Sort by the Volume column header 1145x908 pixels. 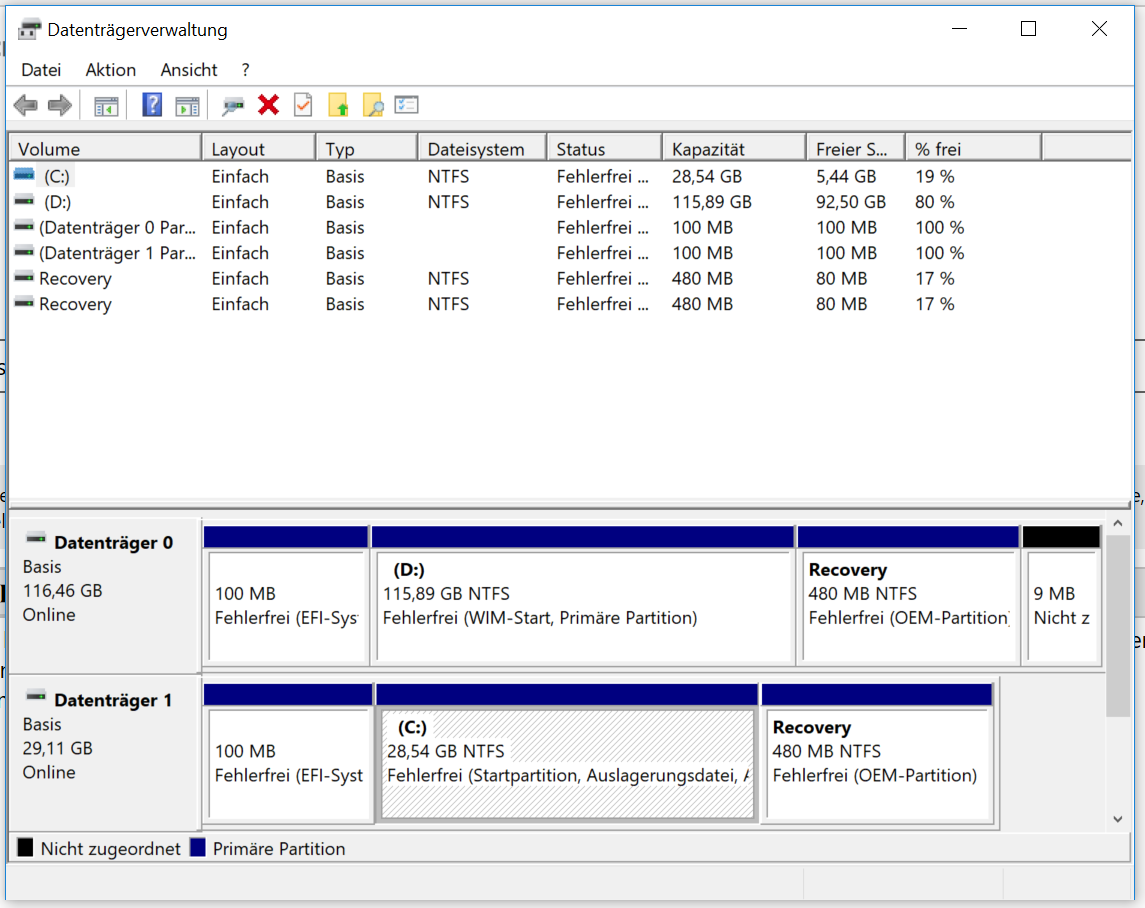105,149
